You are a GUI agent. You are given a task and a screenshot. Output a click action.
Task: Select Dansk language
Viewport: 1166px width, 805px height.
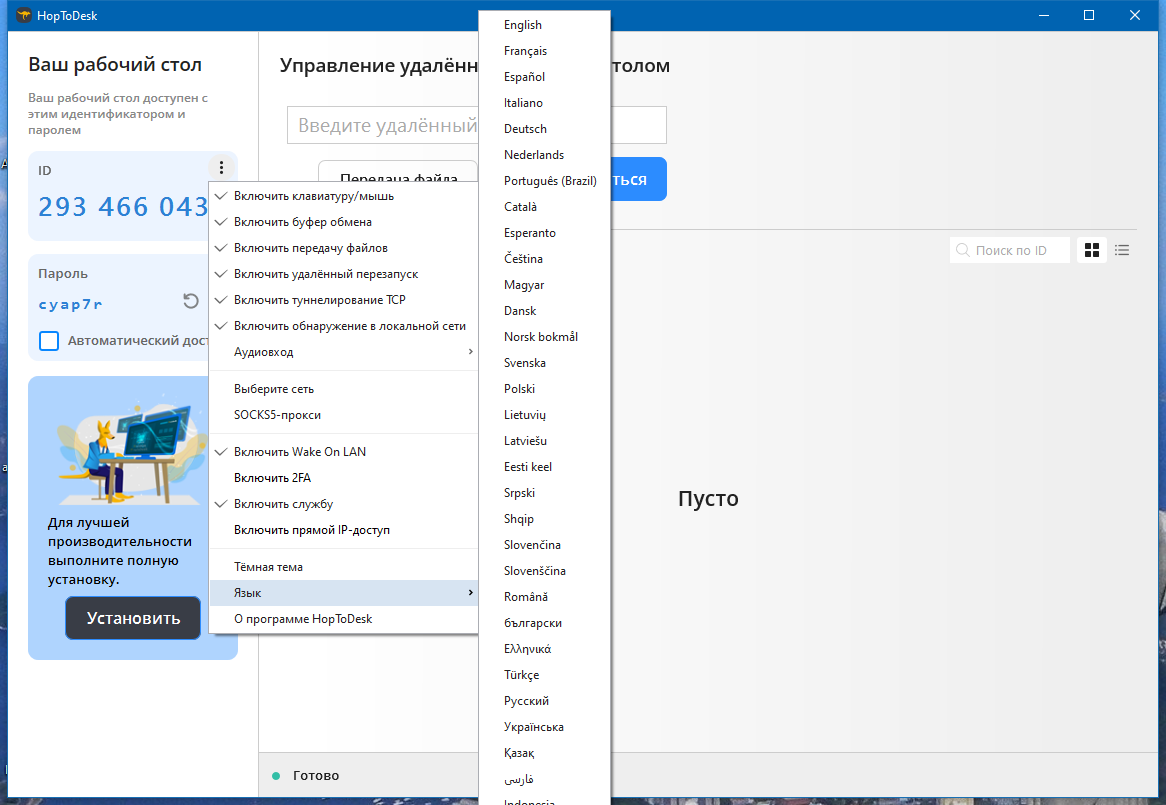tap(544, 311)
